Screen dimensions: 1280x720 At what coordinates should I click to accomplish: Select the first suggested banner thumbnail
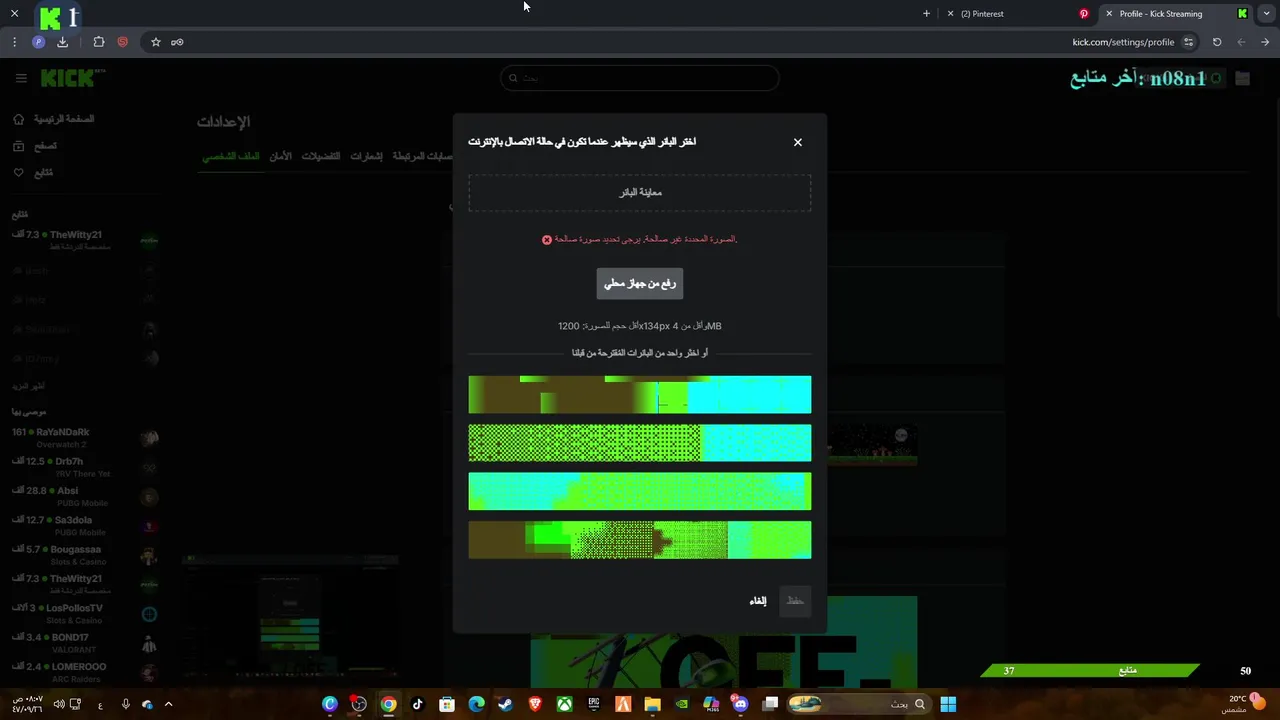pyautogui.click(x=640, y=395)
